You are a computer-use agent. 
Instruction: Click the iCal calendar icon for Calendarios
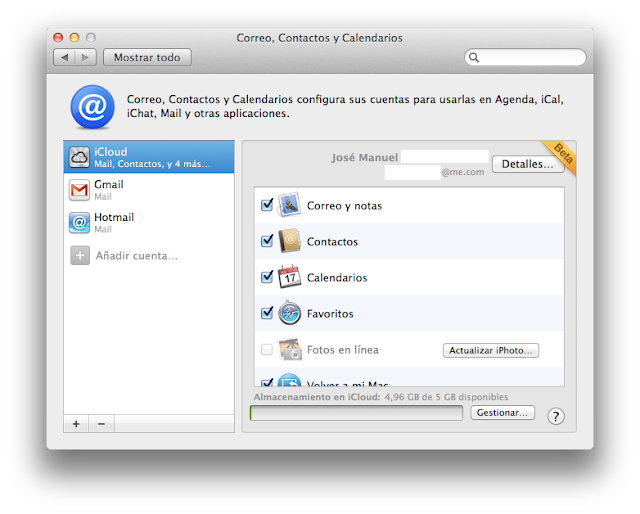tap(289, 277)
